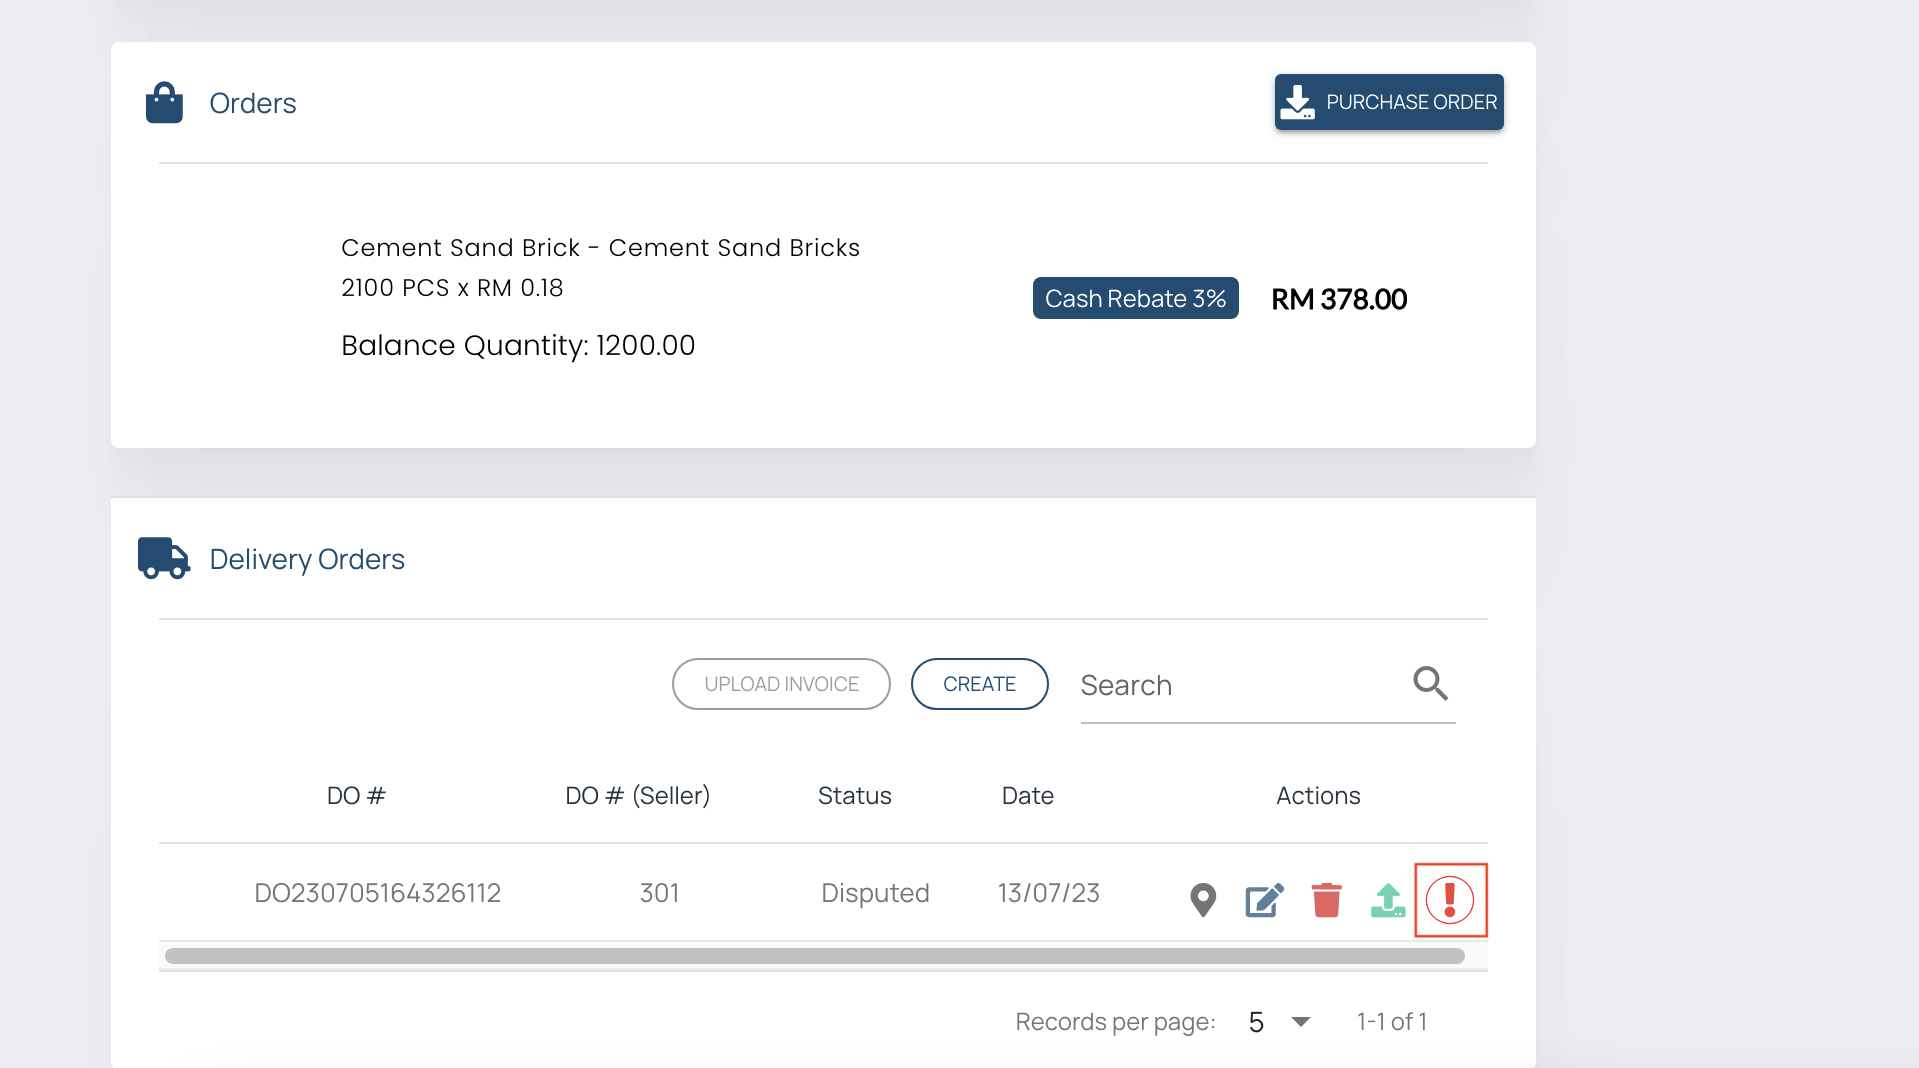Click delivery order number DO230705164326112
Viewport: 1919px width, 1068px height.
click(377, 893)
